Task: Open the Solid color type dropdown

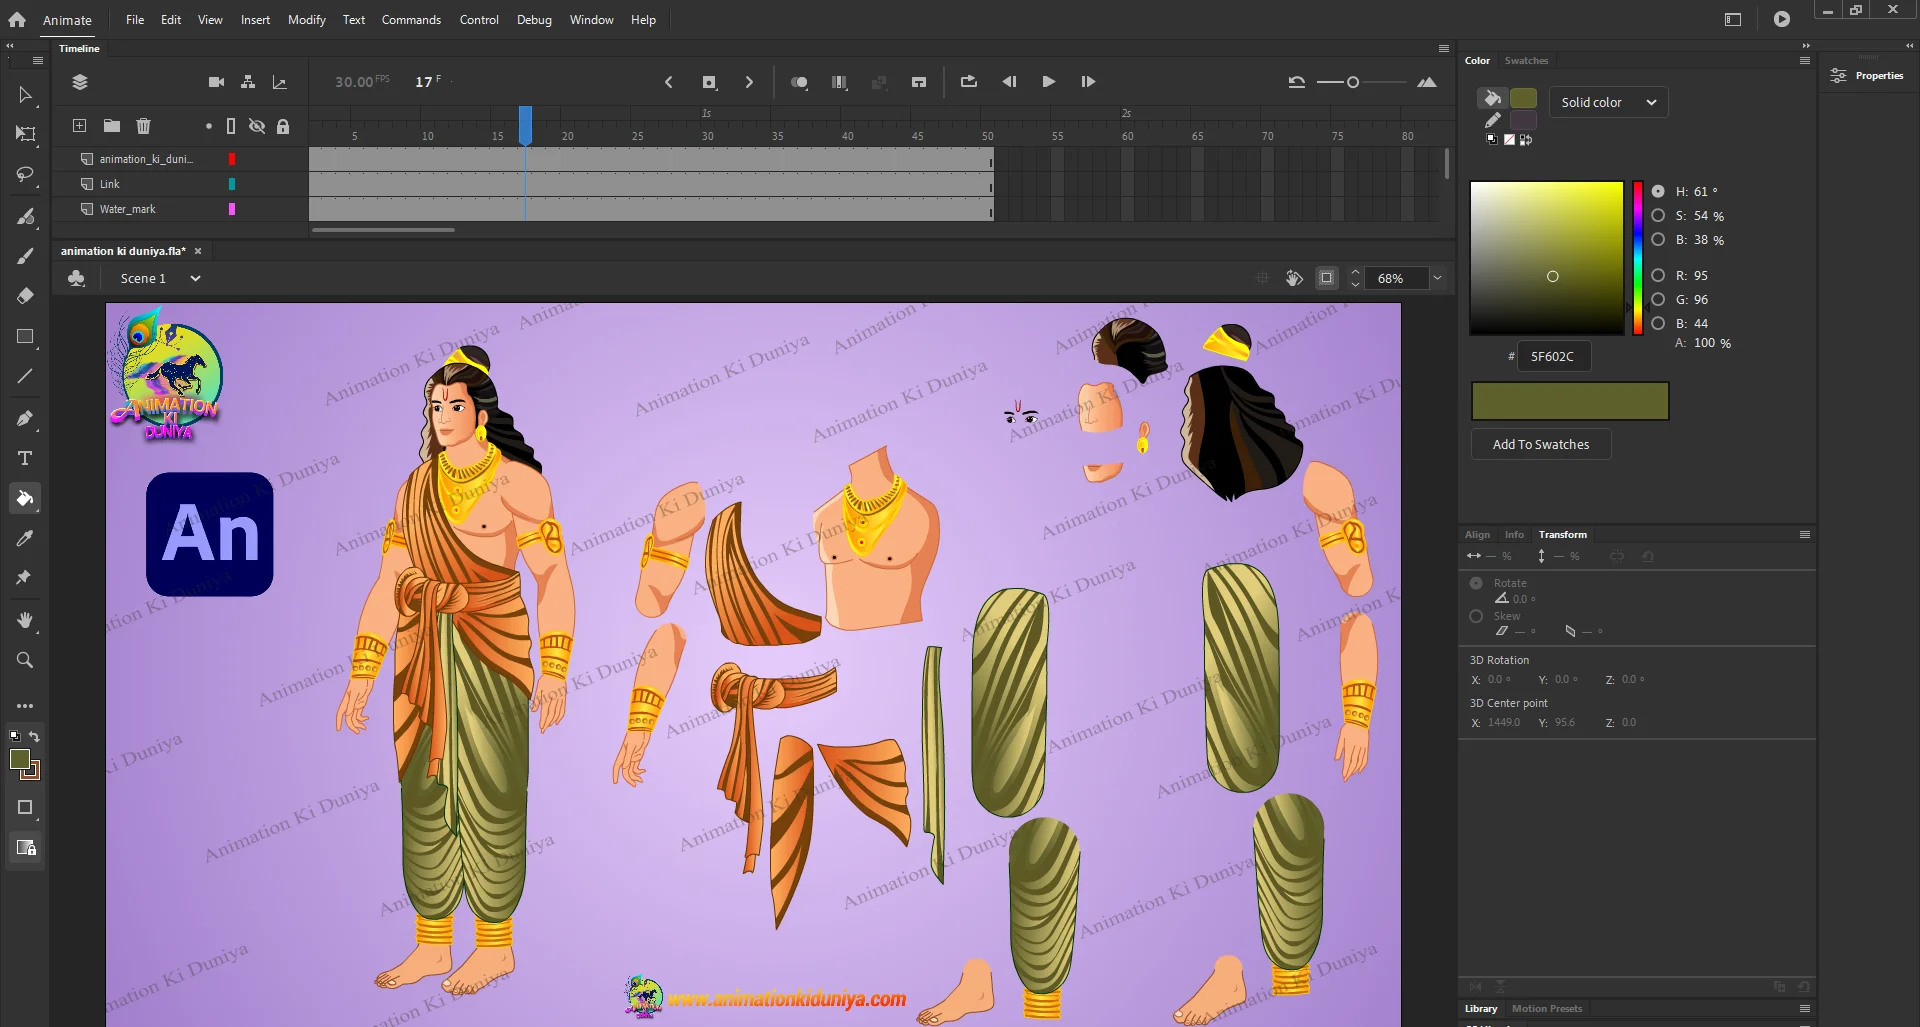Action: (1608, 102)
